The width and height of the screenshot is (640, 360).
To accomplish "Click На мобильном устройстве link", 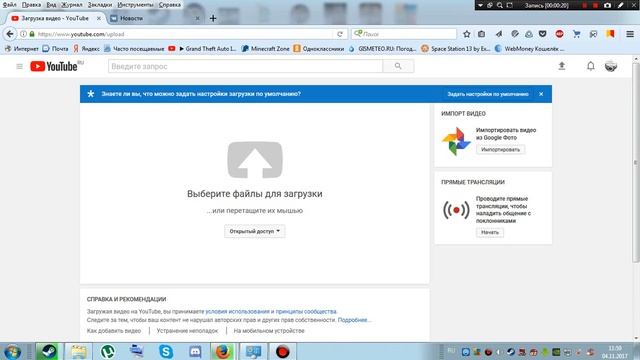I will (269, 331).
